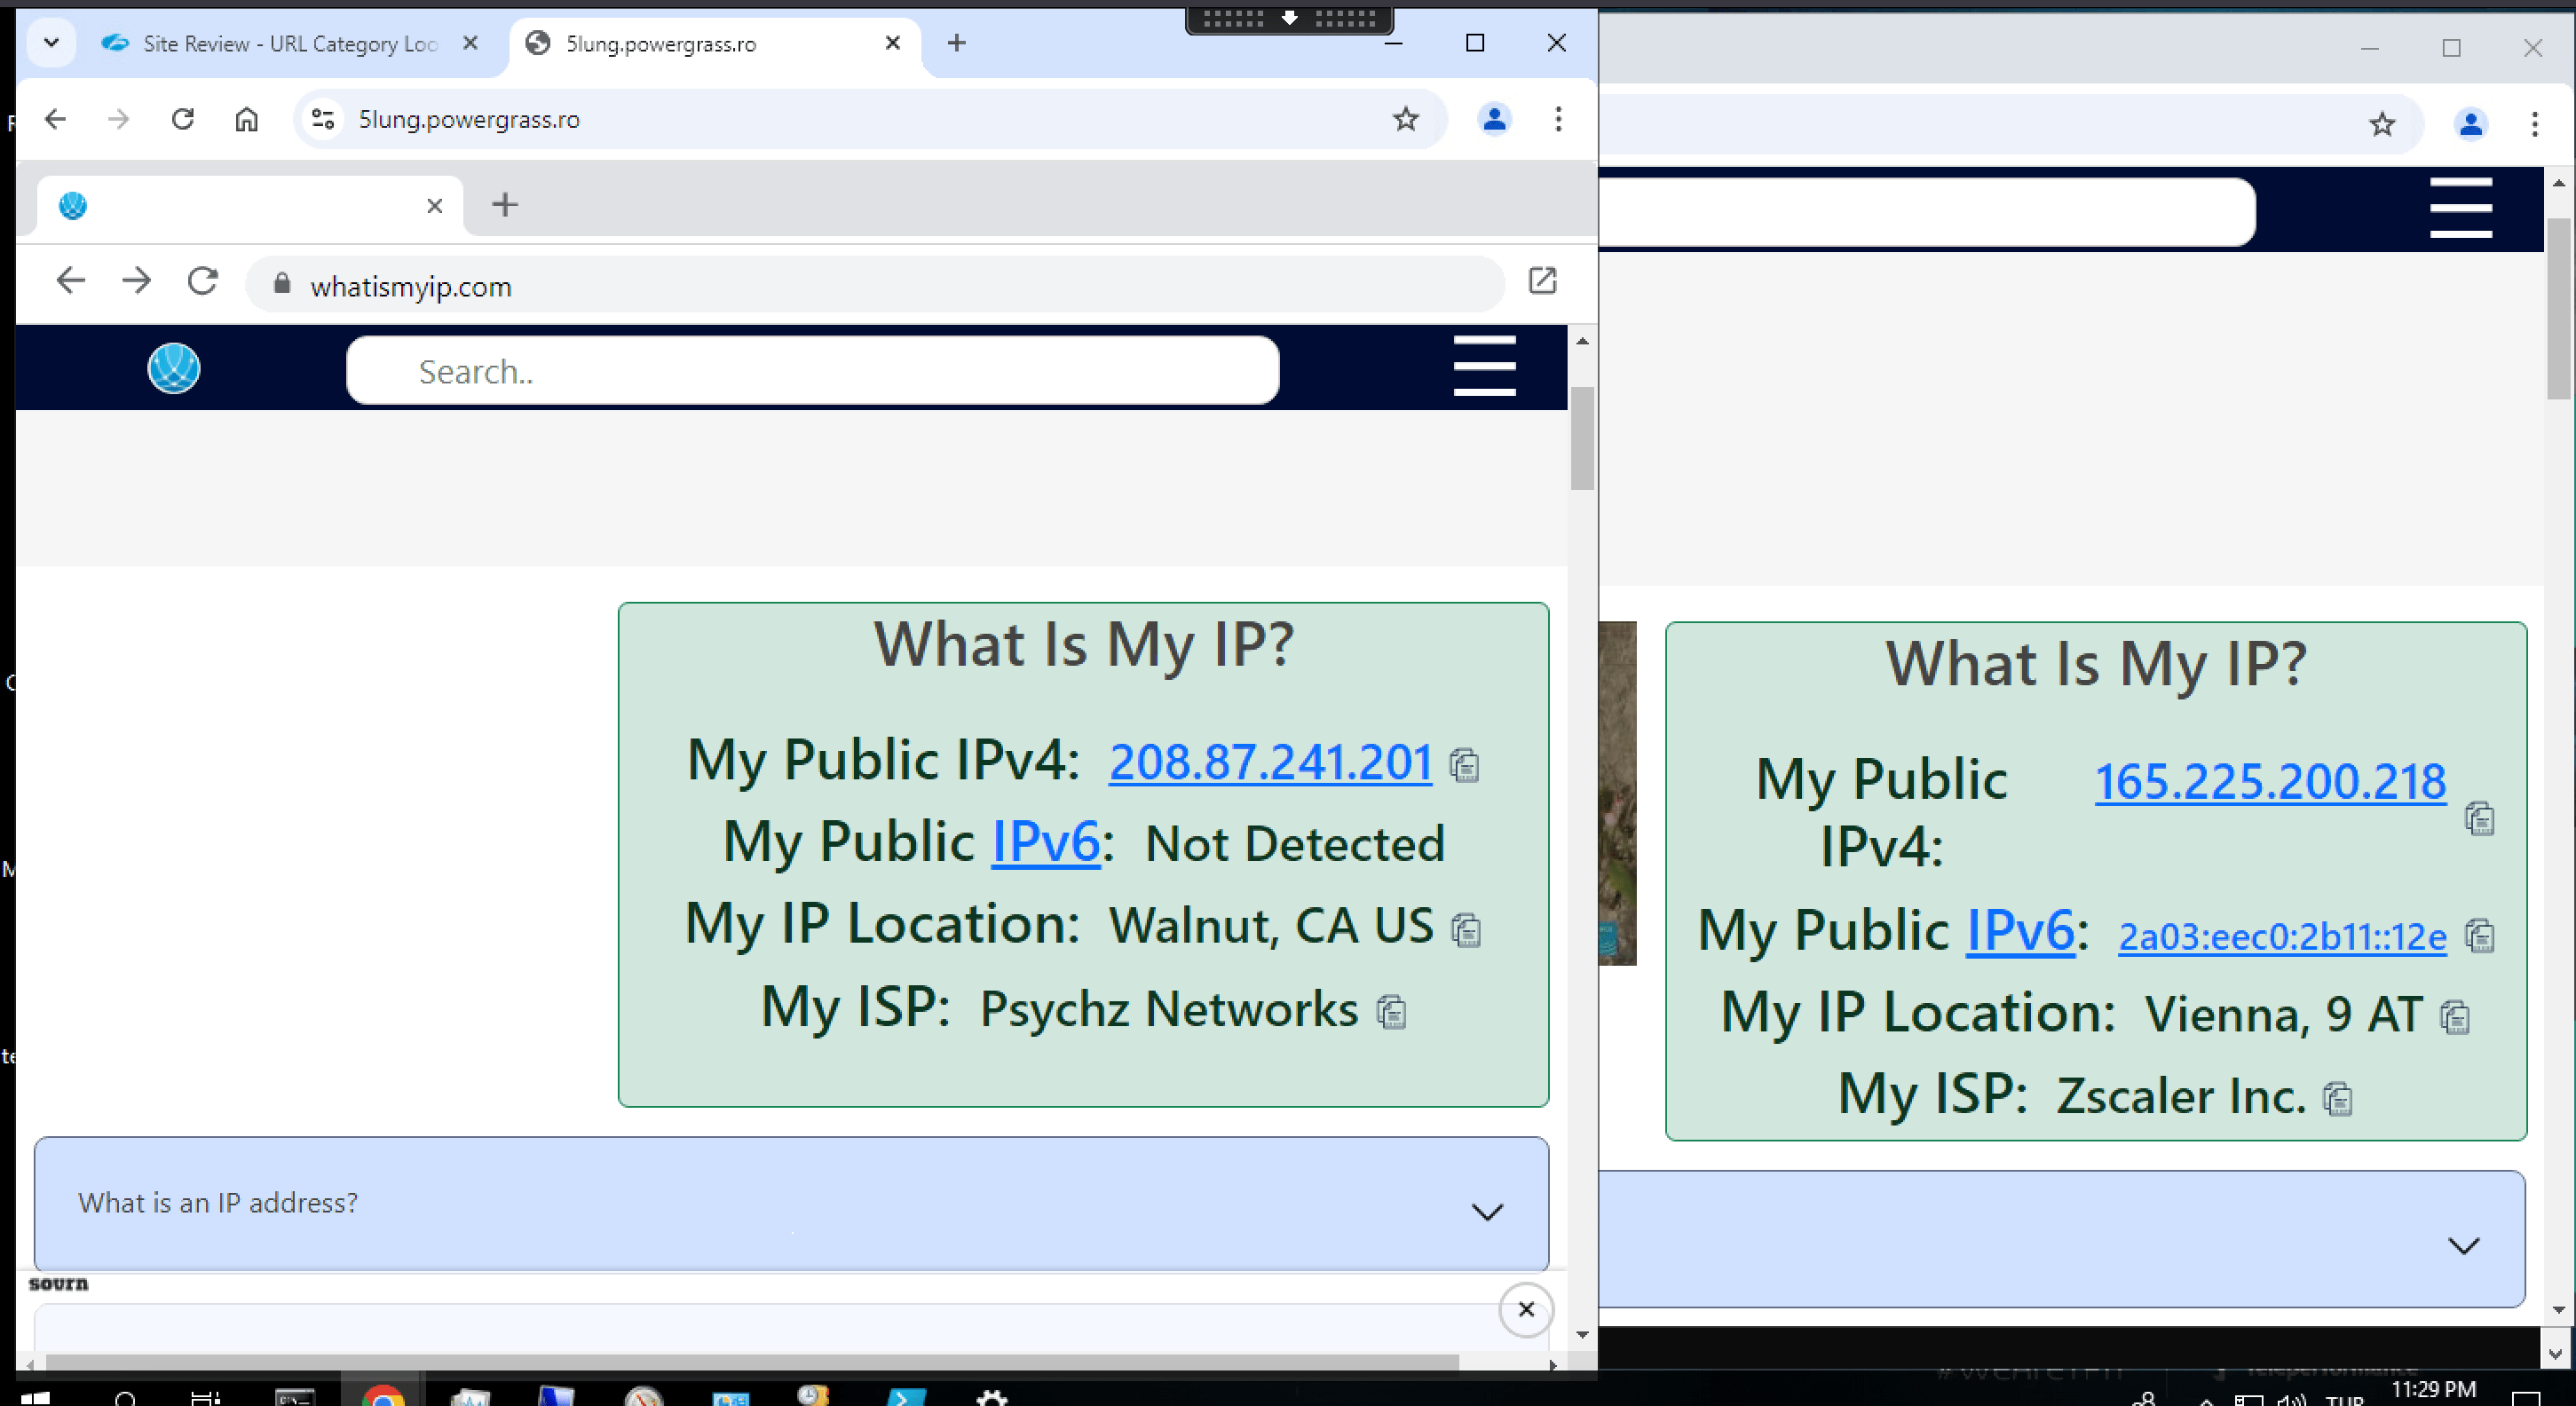
Task: Open embedded page in new window icon
Action: coord(1542,281)
